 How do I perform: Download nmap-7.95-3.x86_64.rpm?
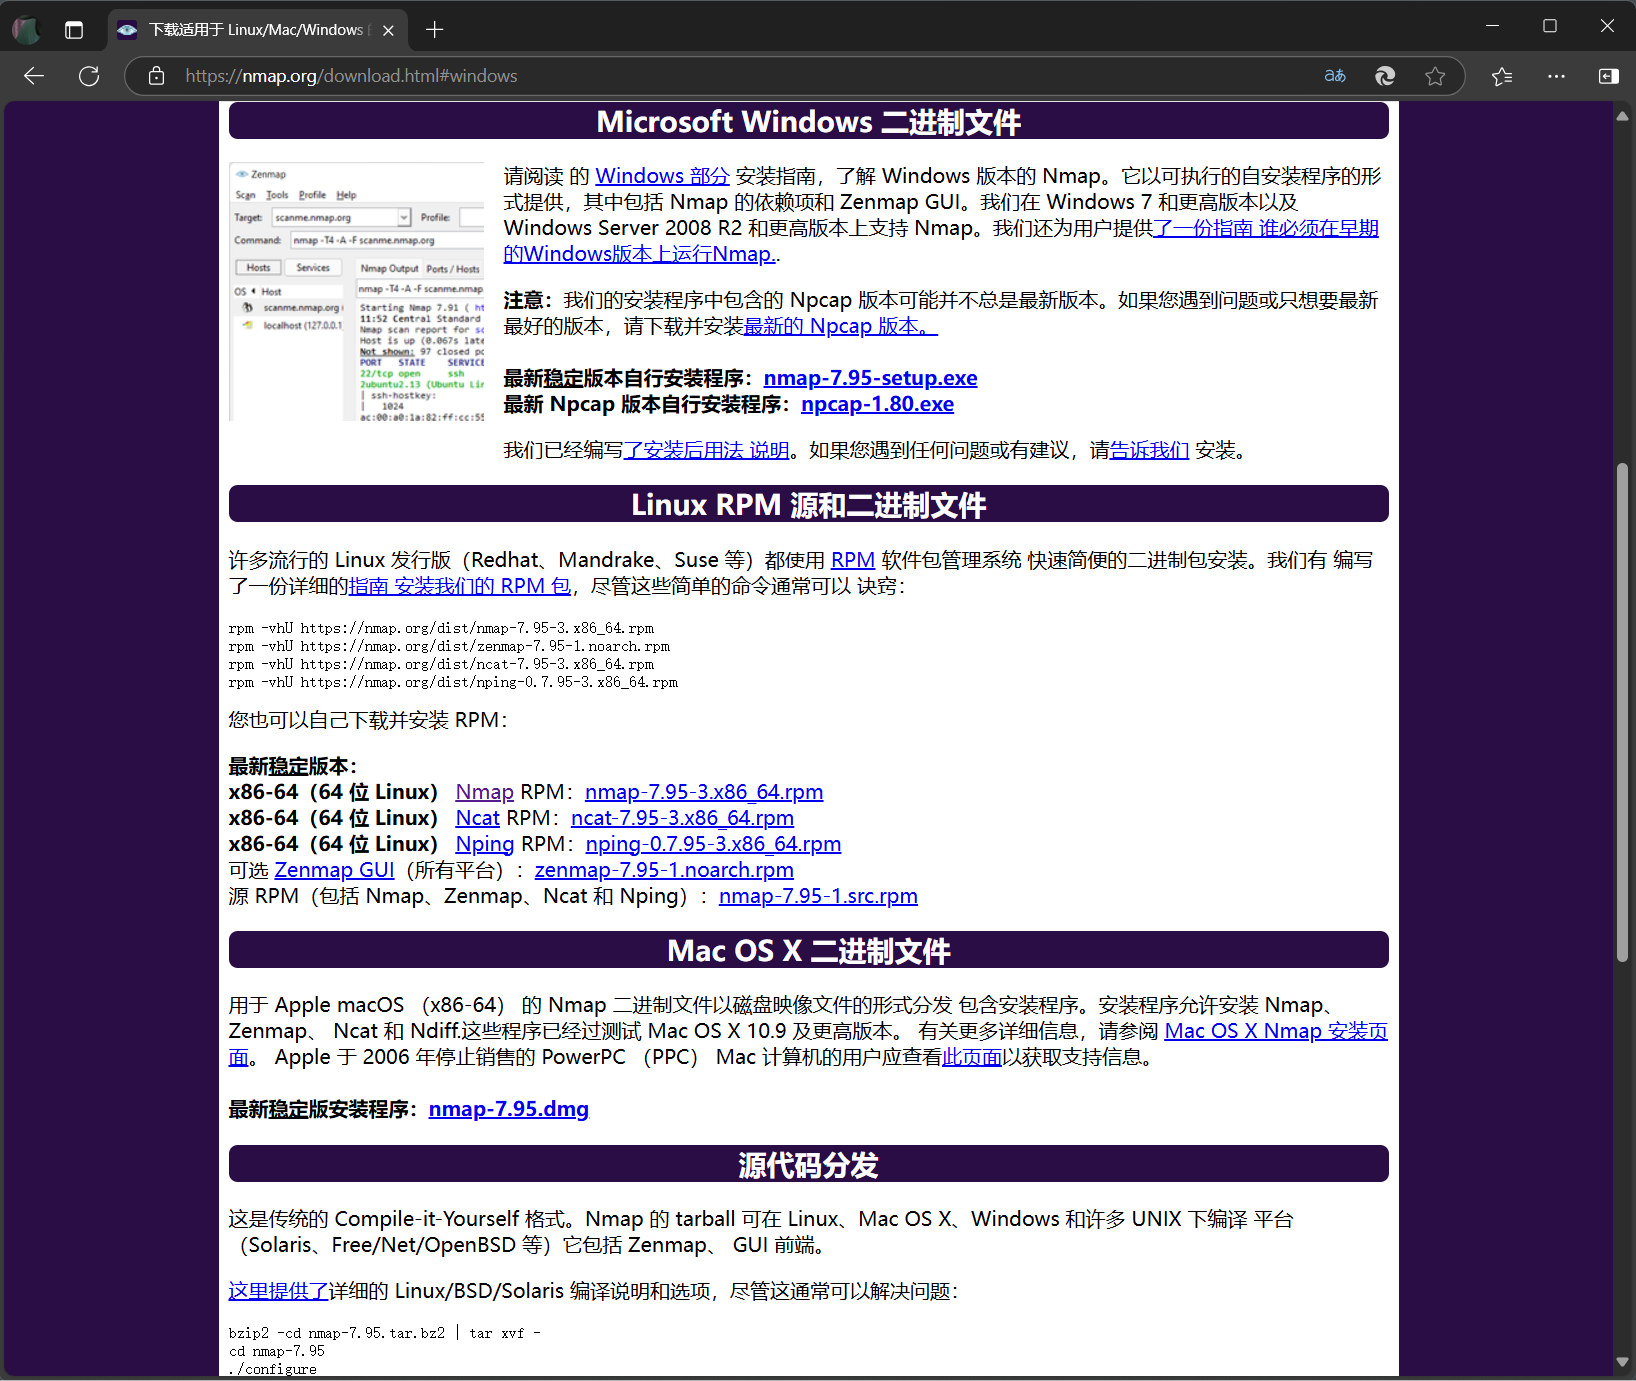[704, 792]
